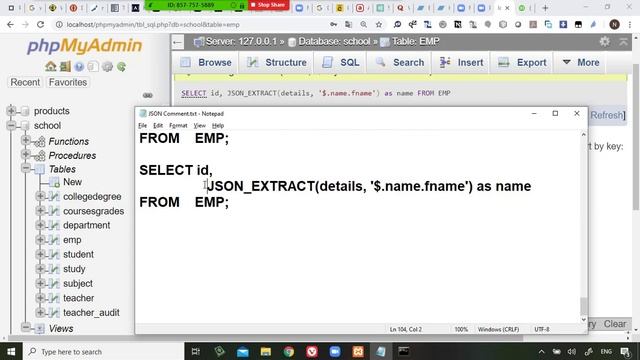
Task: Click the link chain icon in sidebar
Action: coord(148,95)
